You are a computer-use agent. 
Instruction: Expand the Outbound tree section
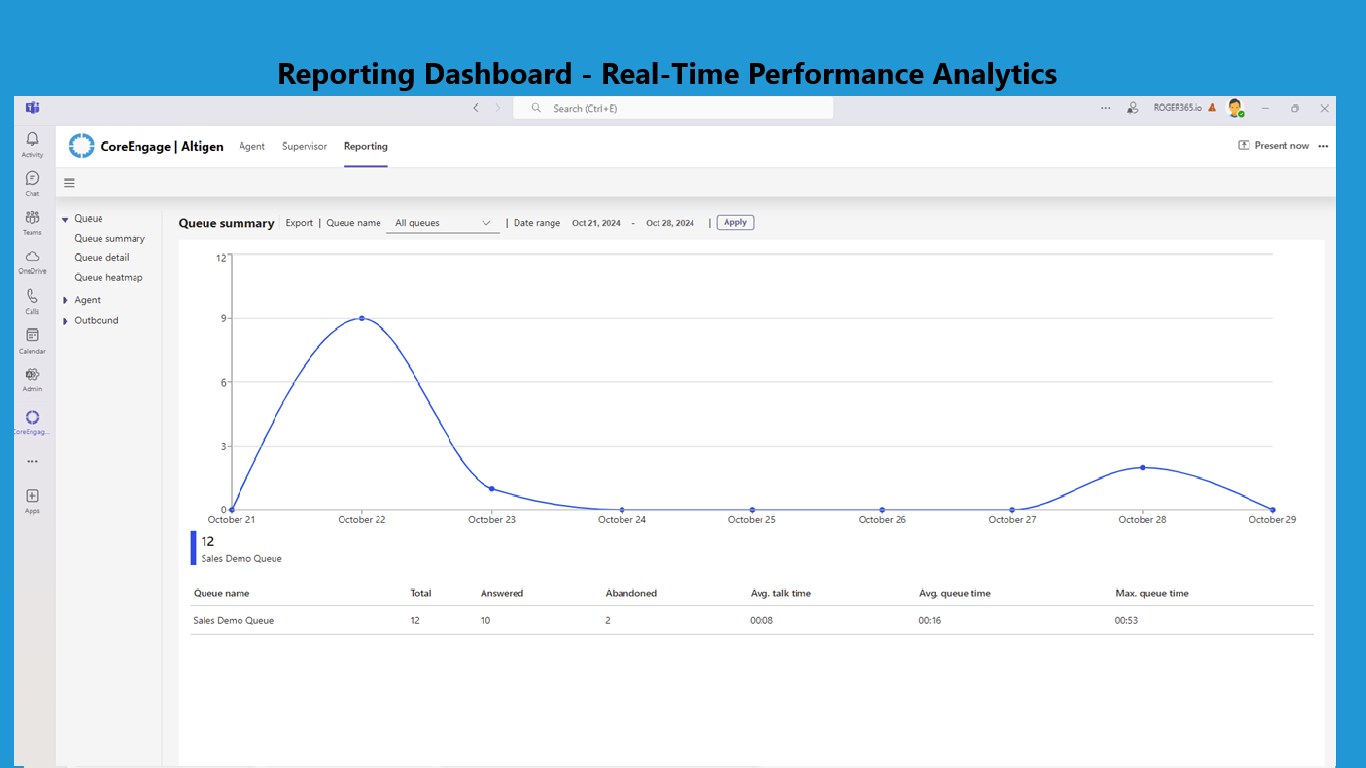(x=65, y=321)
